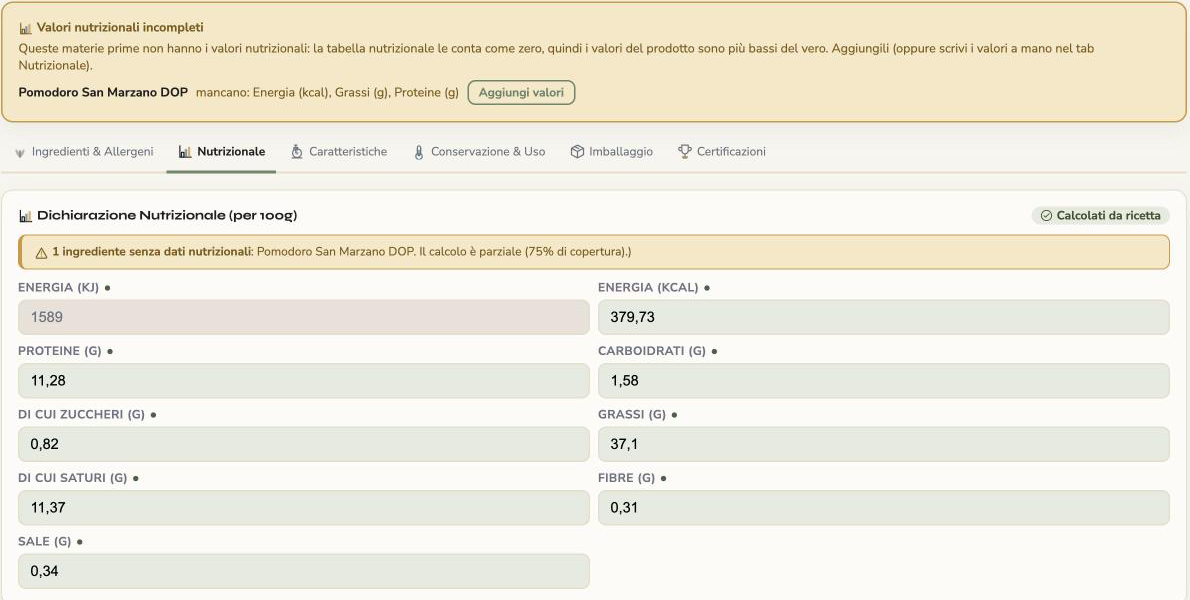Switch to the Caratteristiche tab
This screenshot has height=600, width=1190.
tap(338, 152)
